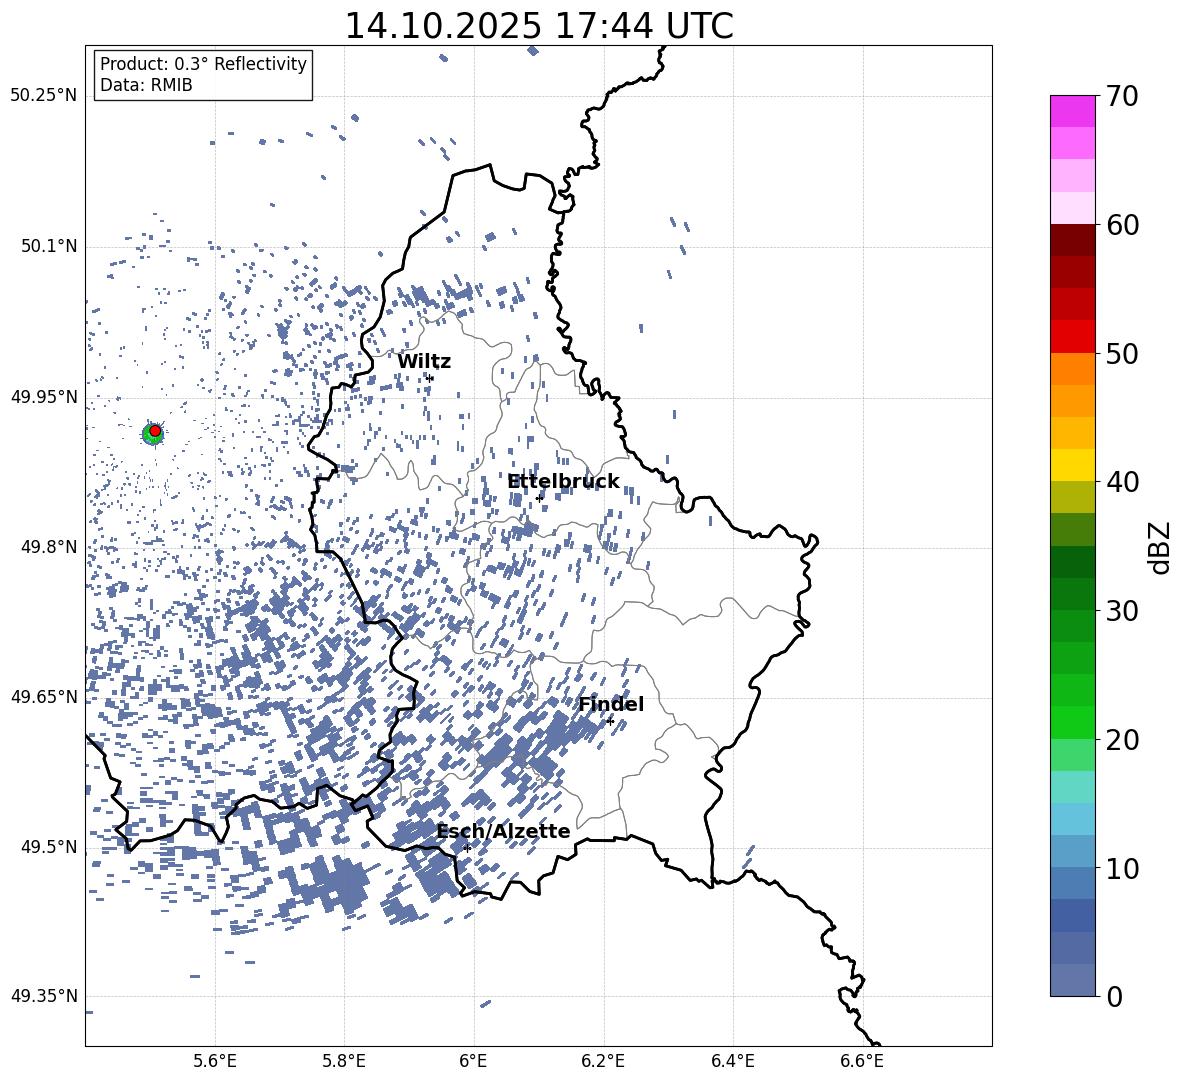
Task: Pick the bright red colorbar swatch above 50
Action: 1072,336
